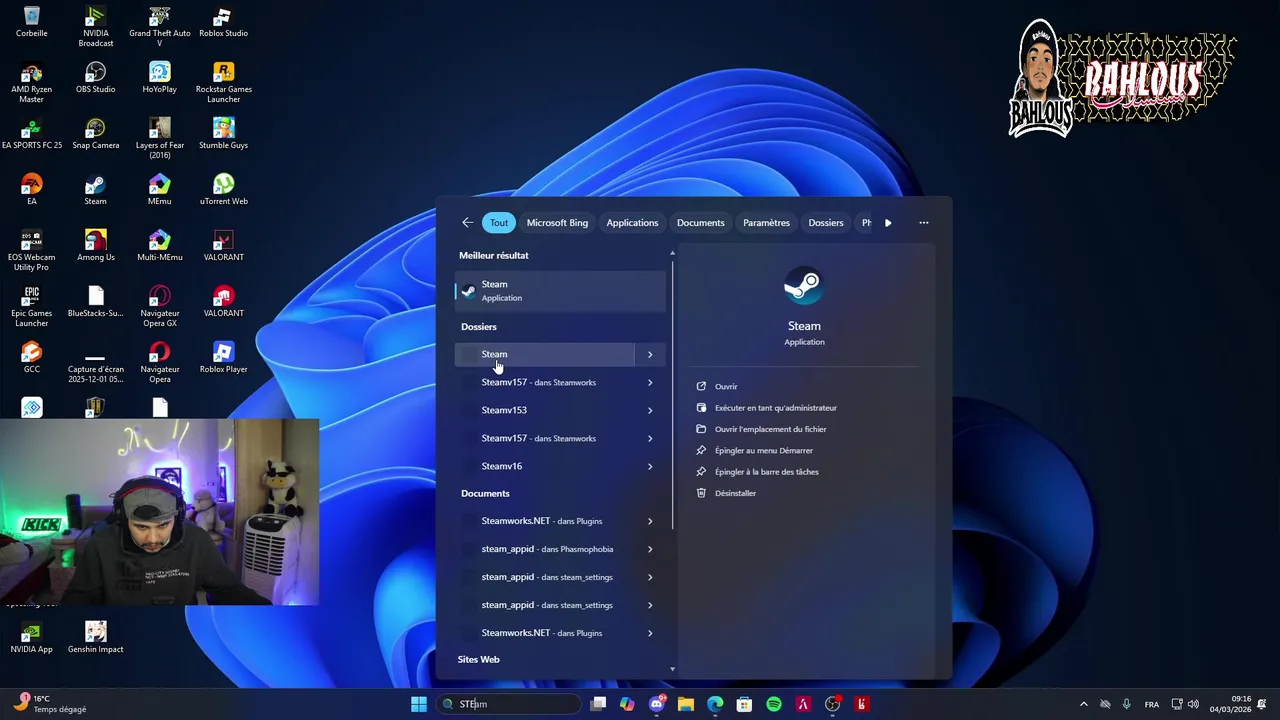This screenshot has width=1280, height=720.
Task: Go back with the search panel arrow
Action: click(x=467, y=223)
